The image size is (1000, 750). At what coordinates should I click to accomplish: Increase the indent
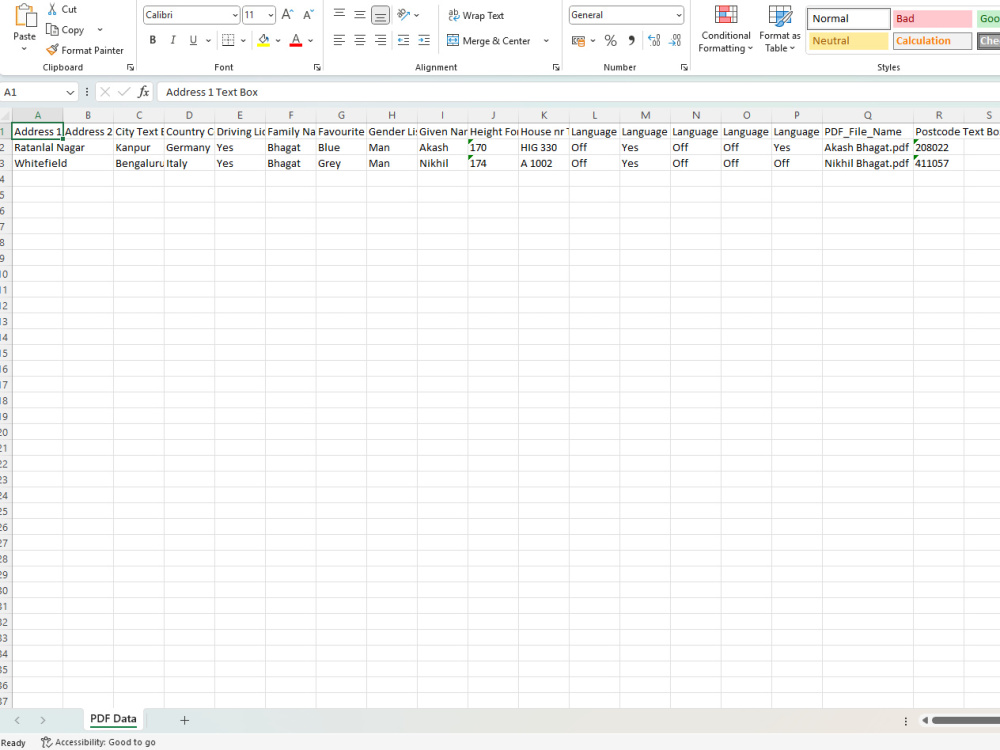tap(424, 40)
